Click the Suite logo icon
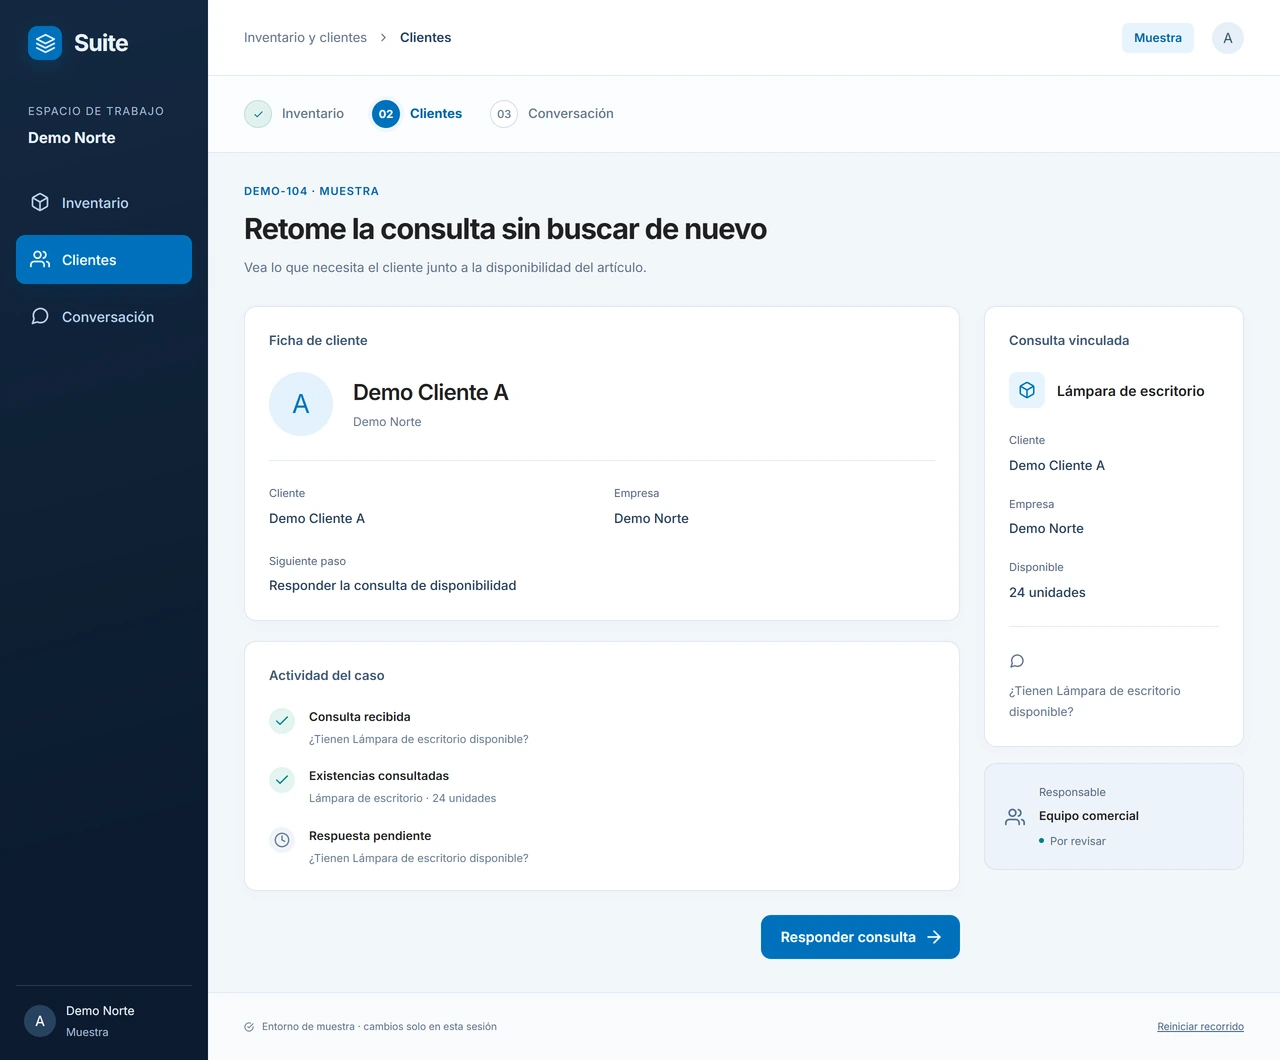The height and width of the screenshot is (1060, 1280). (45, 43)
